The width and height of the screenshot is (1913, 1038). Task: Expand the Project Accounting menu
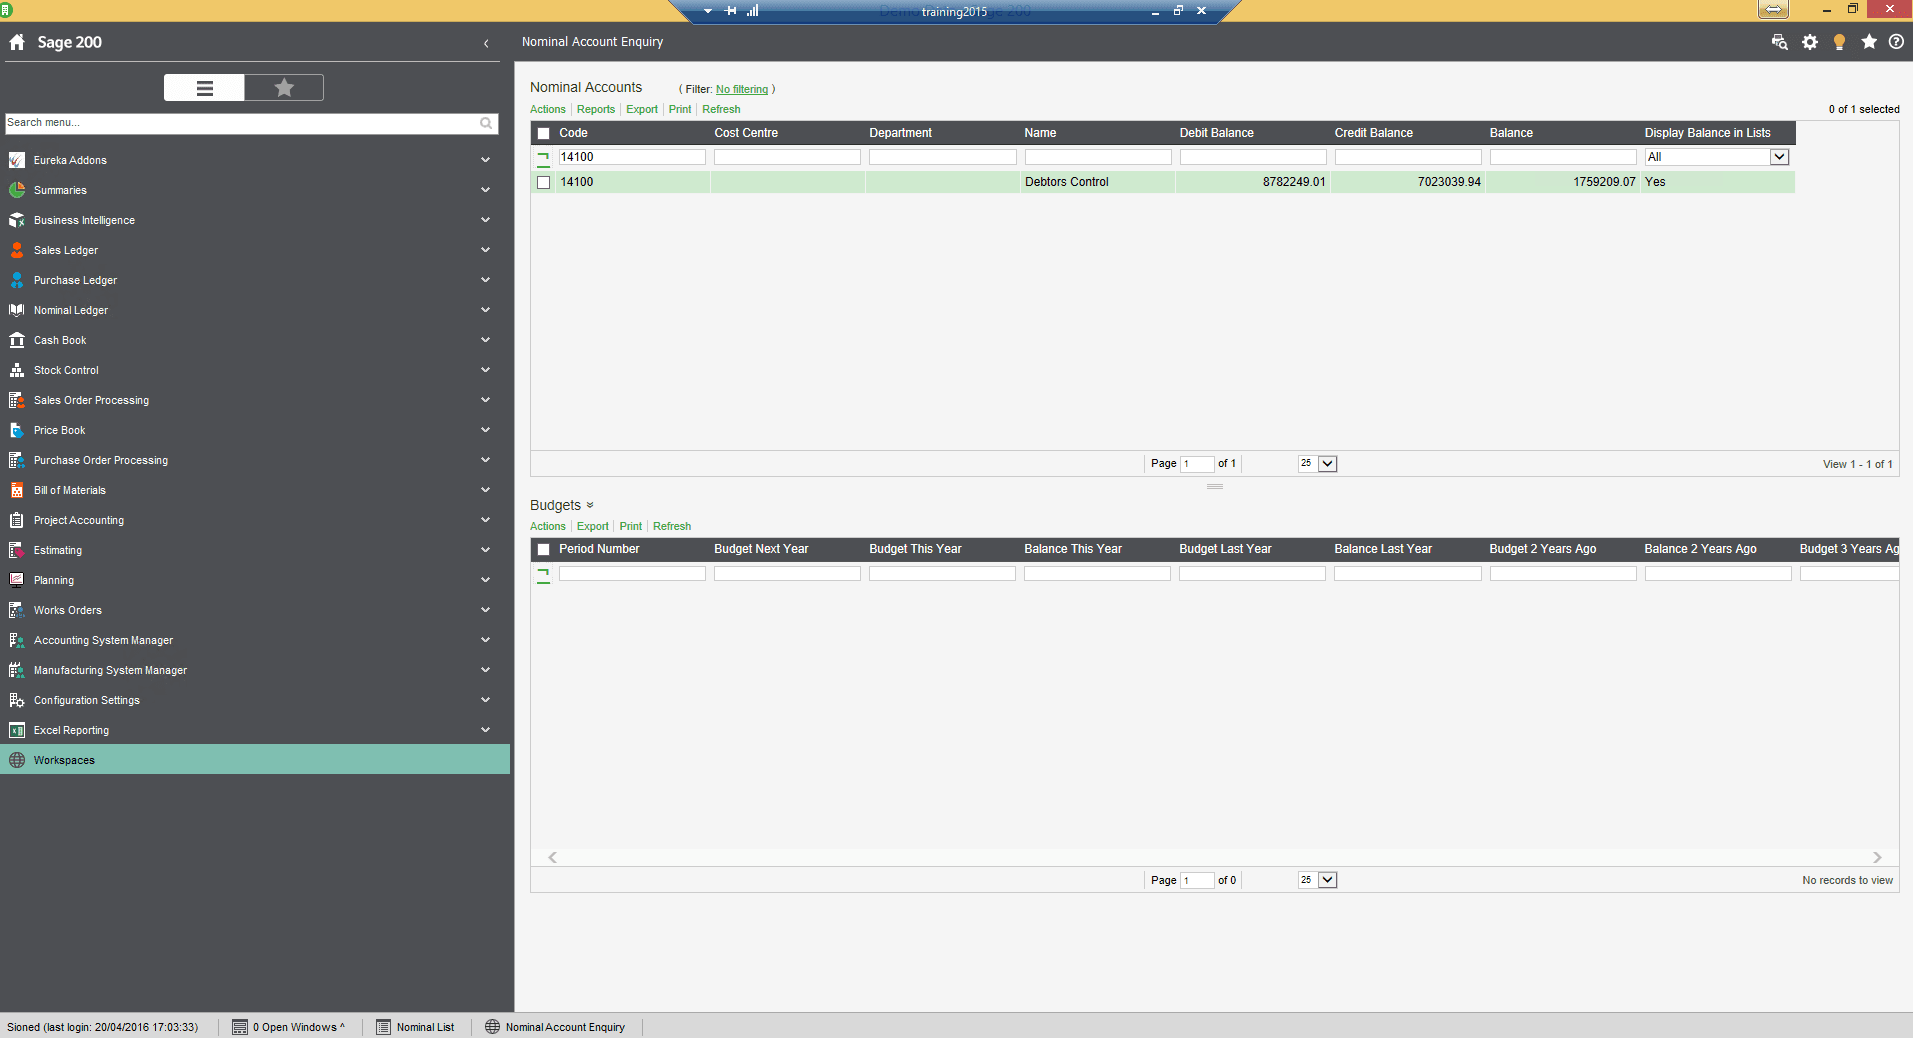pyautogui.click(x=485, y=520)
